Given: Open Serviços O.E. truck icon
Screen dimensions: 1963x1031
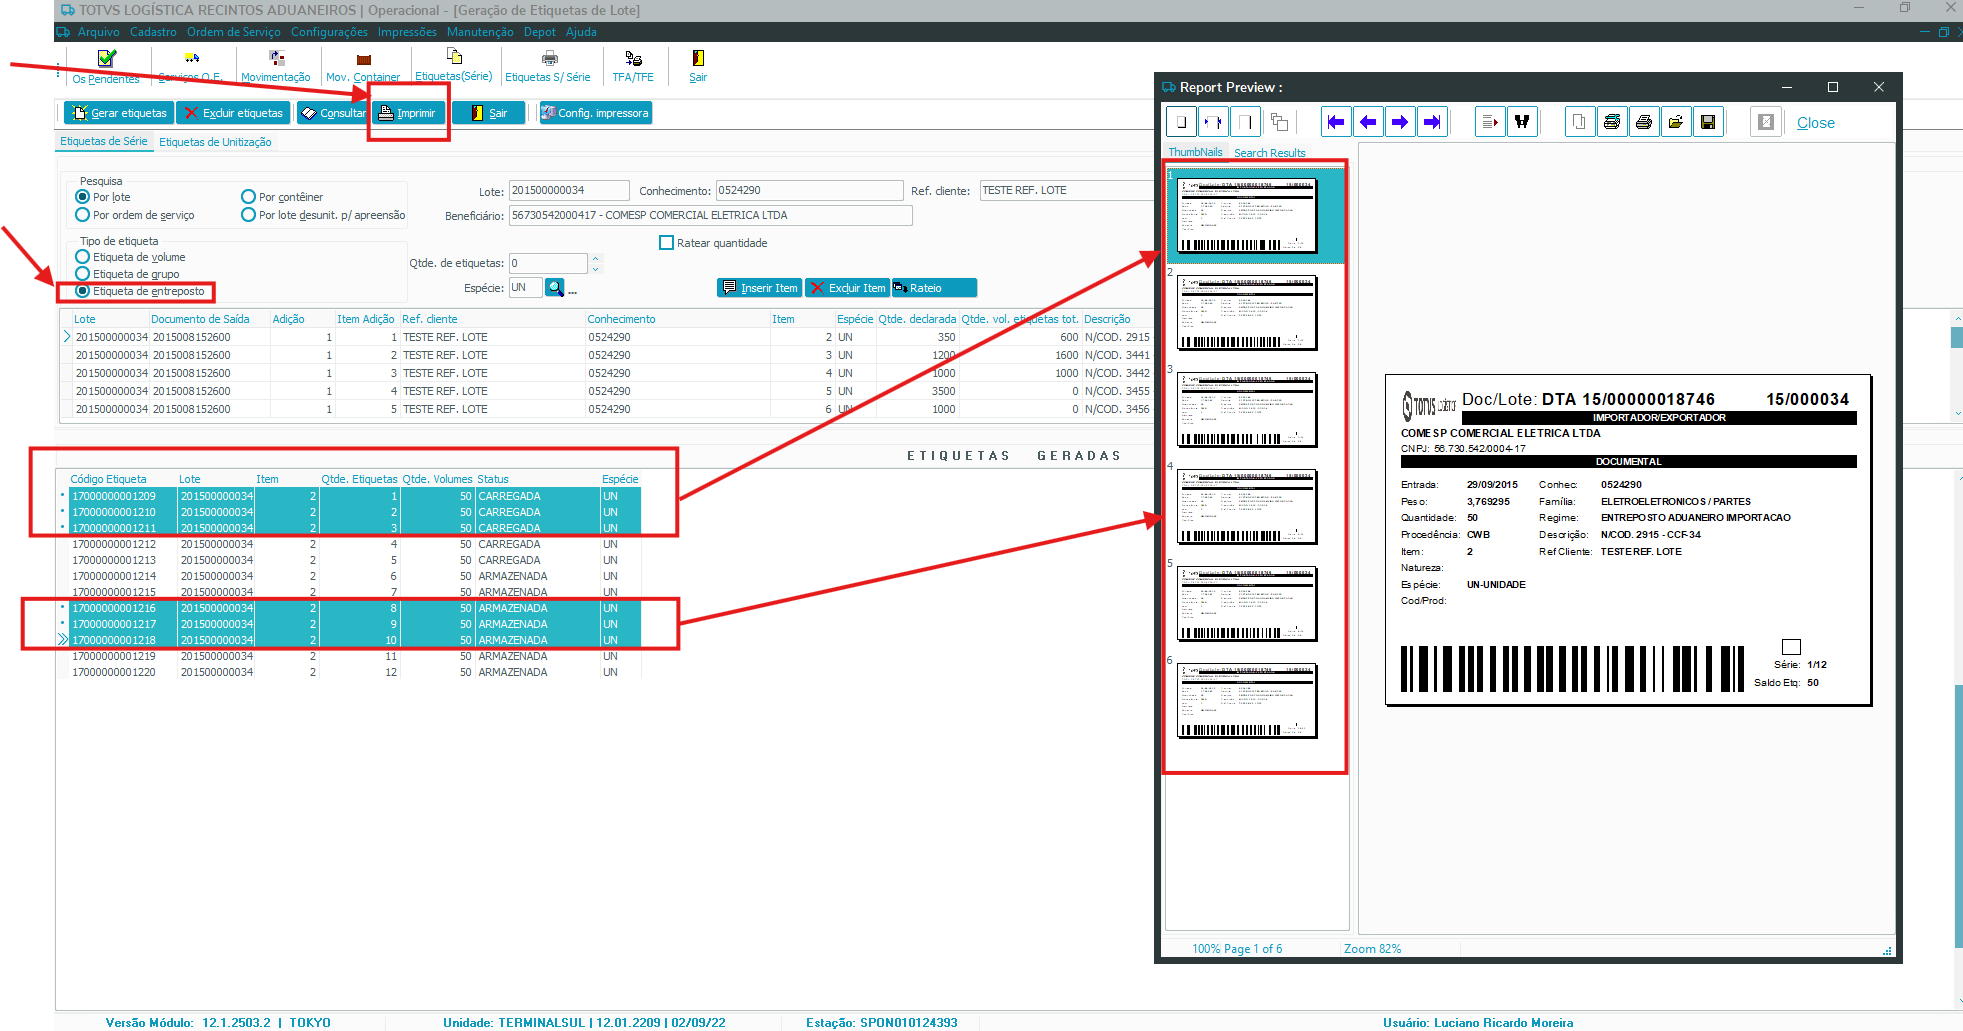Looking at the screenshot, I should pyautogui.click(x=192, y=59).
